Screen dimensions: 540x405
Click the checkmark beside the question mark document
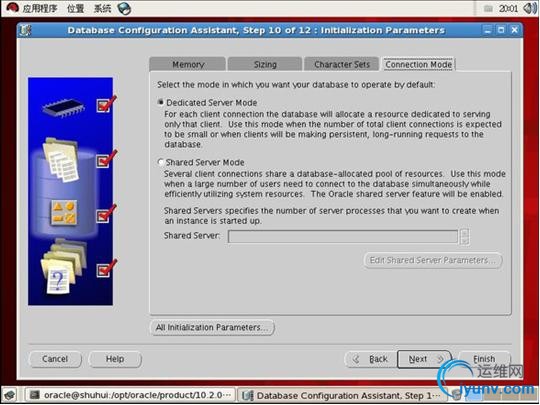106,268
